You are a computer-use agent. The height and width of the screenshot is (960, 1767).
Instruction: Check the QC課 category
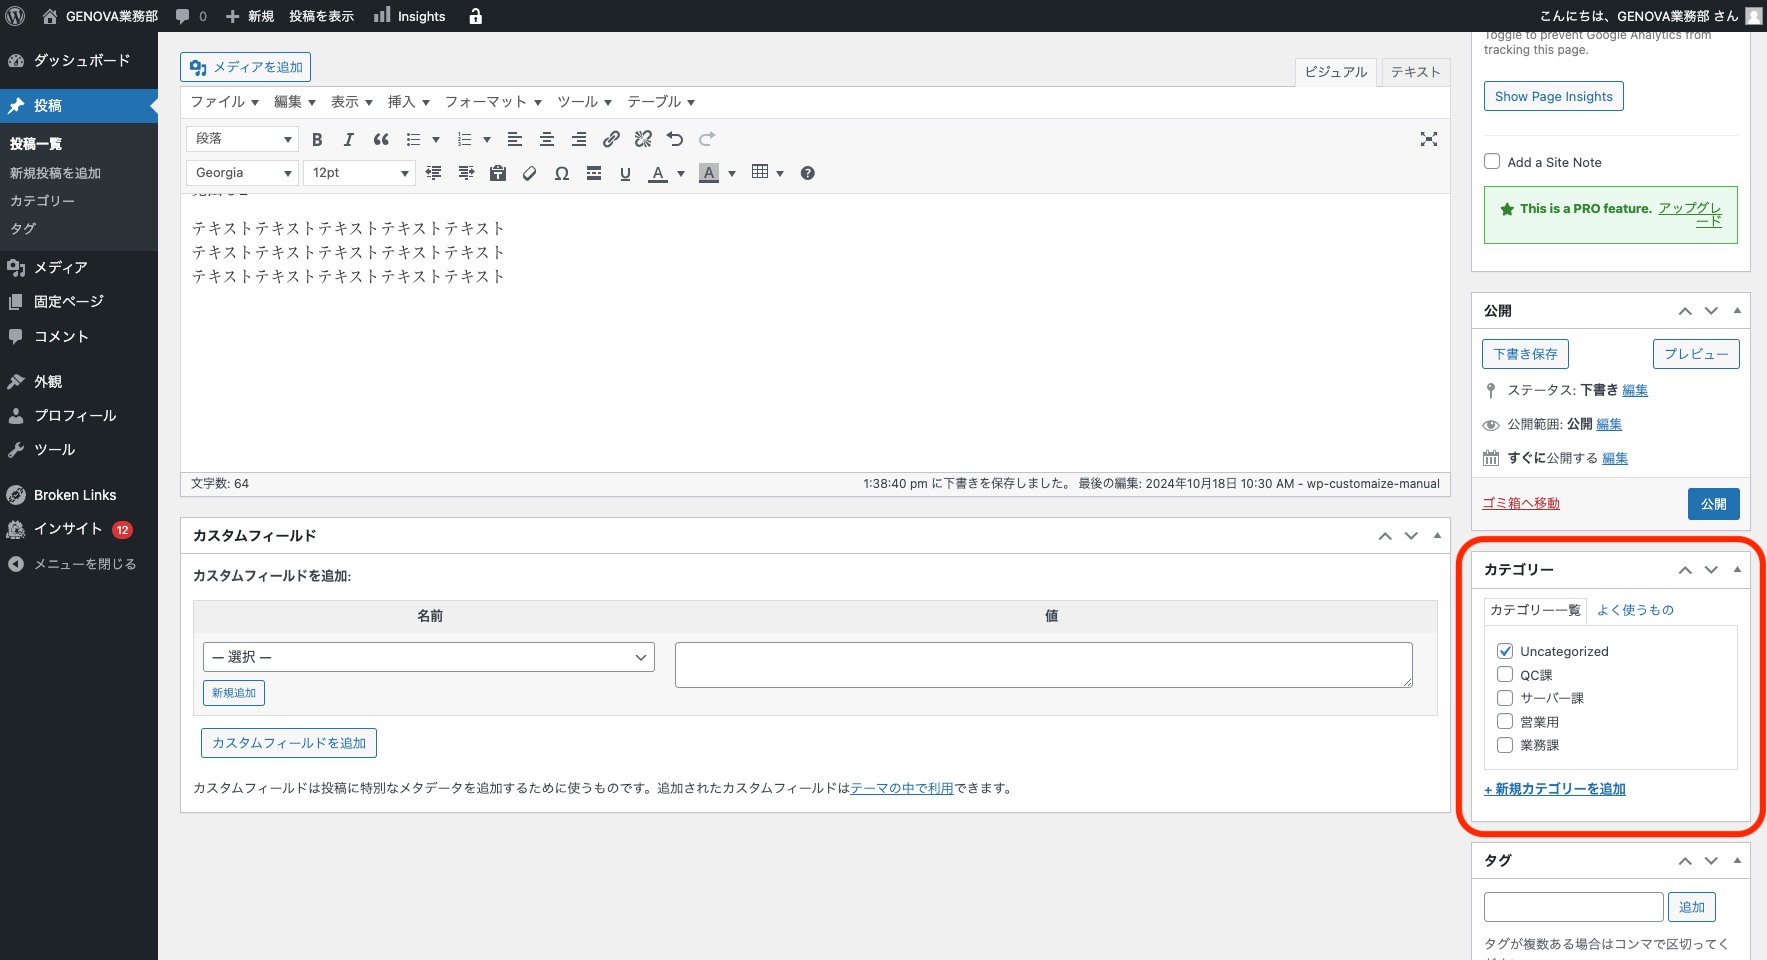pyautogui.click(x=1505, y=675)
